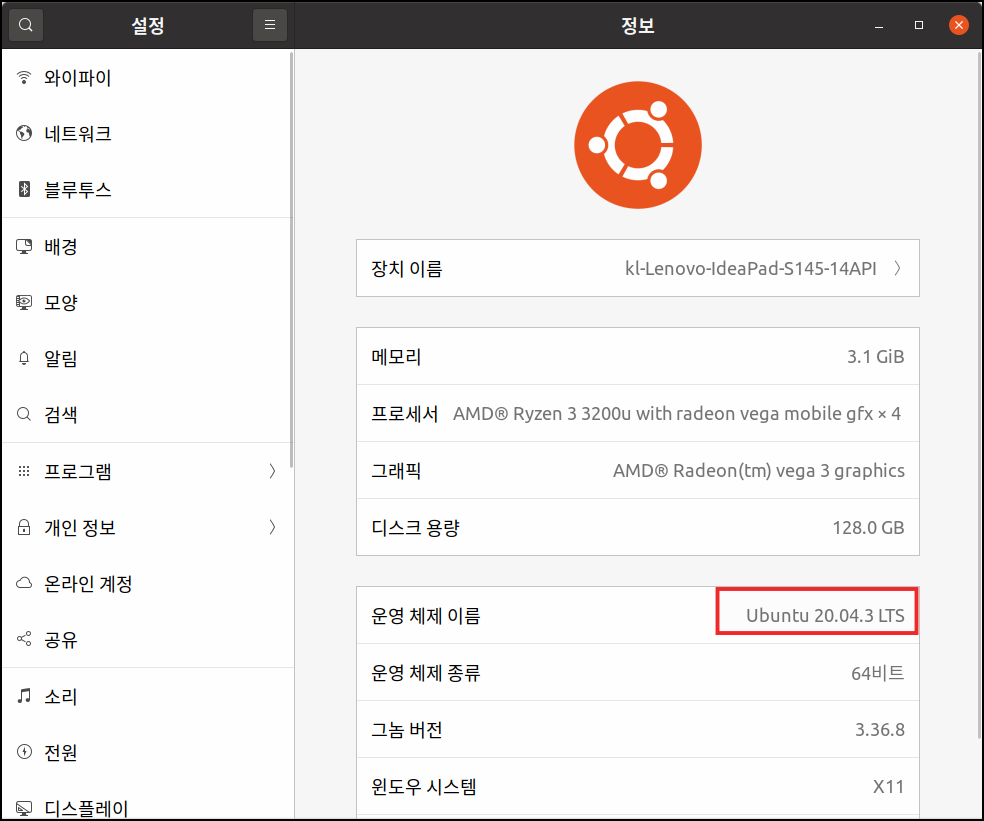Screen dimensions: 984x821
Task: Click the power icon beside 전원
Action: [x=24, y=751]
